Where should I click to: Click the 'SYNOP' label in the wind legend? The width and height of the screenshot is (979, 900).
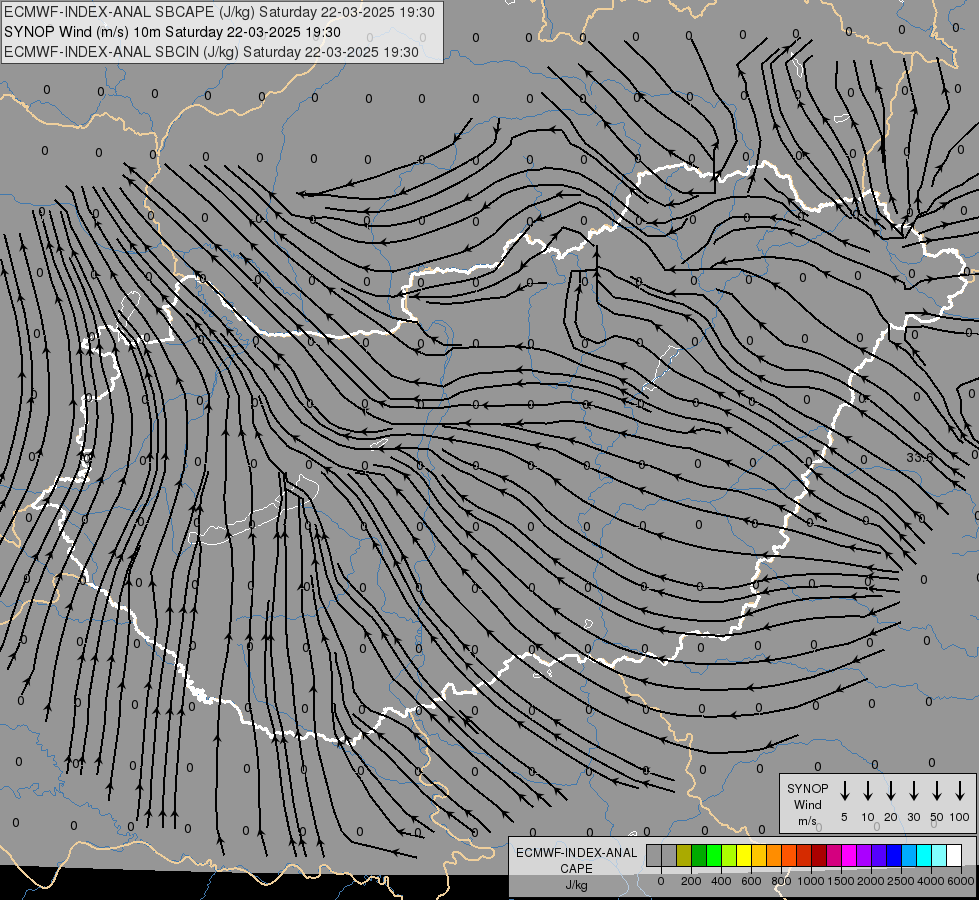807,788
